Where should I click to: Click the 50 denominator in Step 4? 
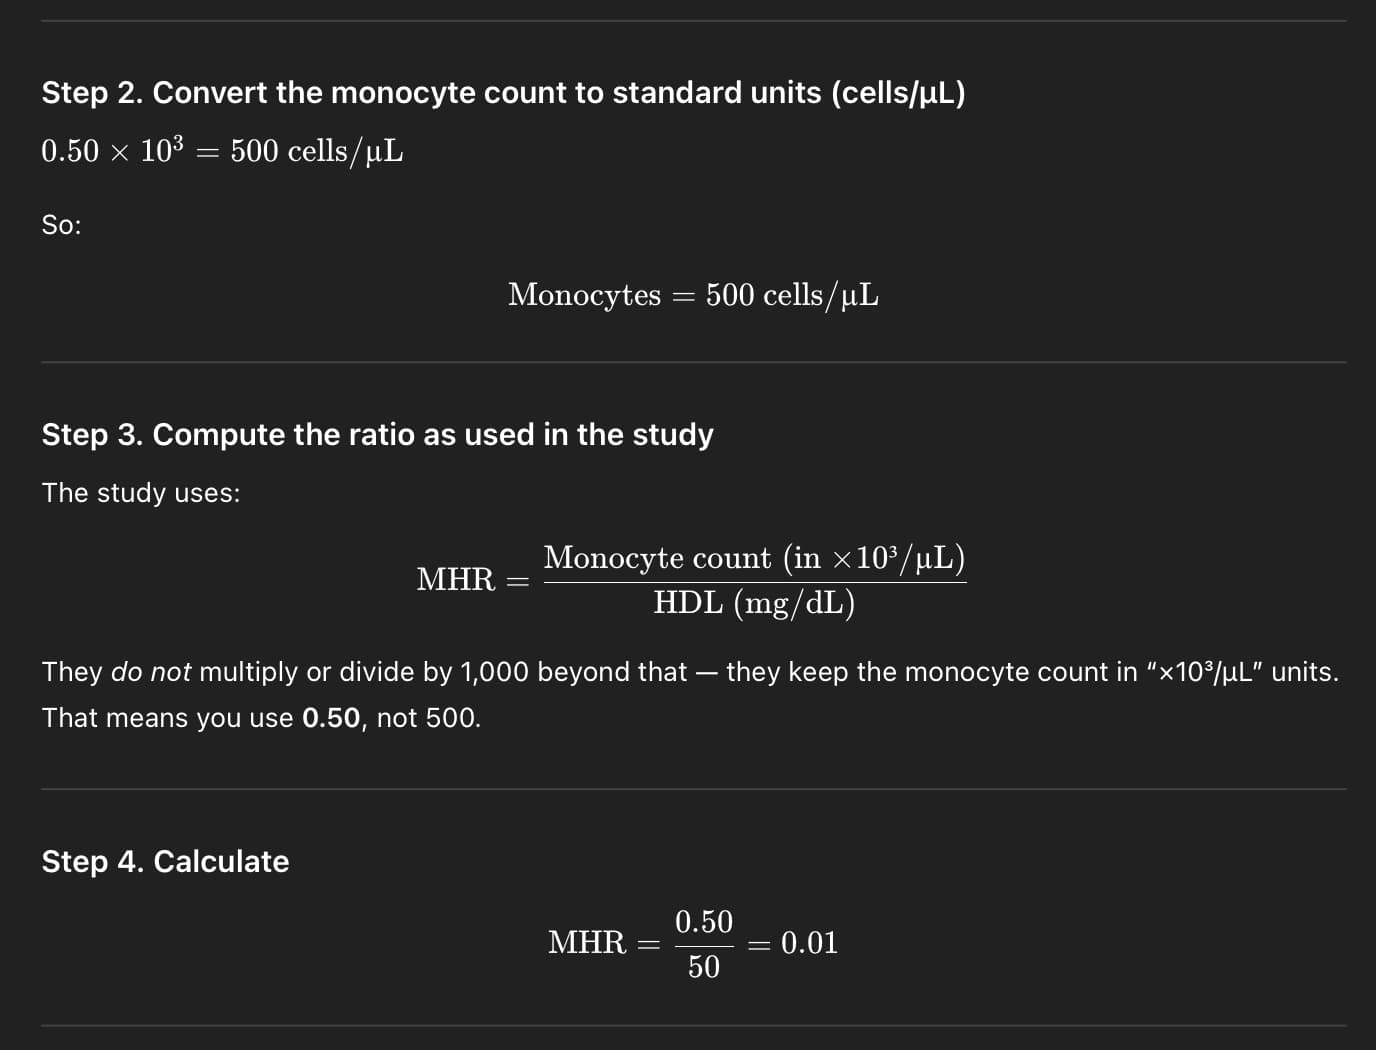704,967
